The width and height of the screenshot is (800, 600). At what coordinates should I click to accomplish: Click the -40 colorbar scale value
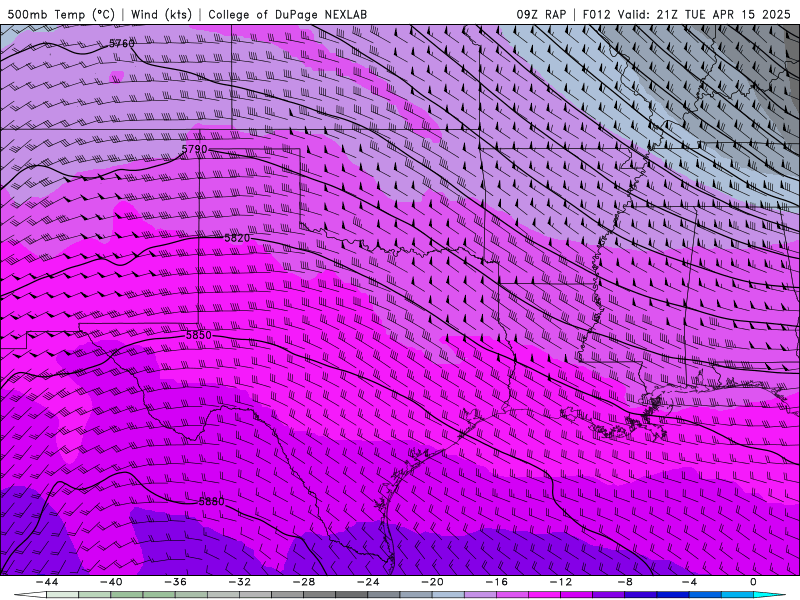click(x=111, y=582)
